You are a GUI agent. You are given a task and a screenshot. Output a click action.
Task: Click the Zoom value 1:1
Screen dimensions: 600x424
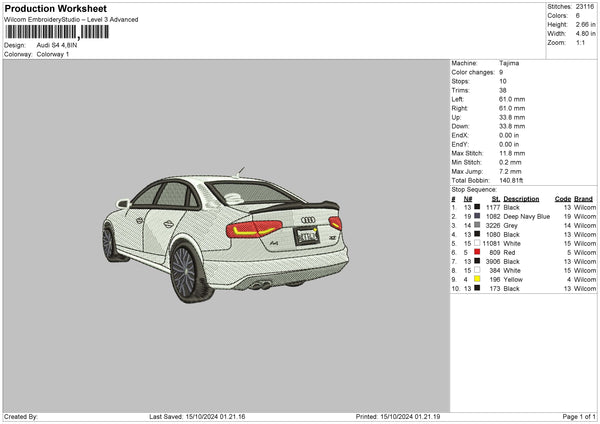pos(580,42)
